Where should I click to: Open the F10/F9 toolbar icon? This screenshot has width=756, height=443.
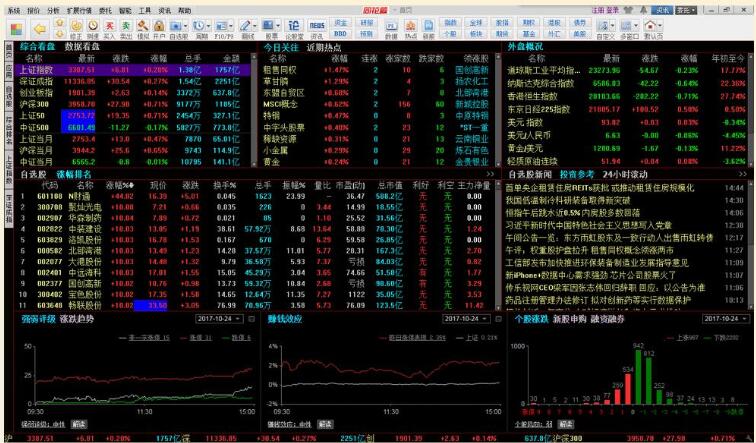[221, 26]
